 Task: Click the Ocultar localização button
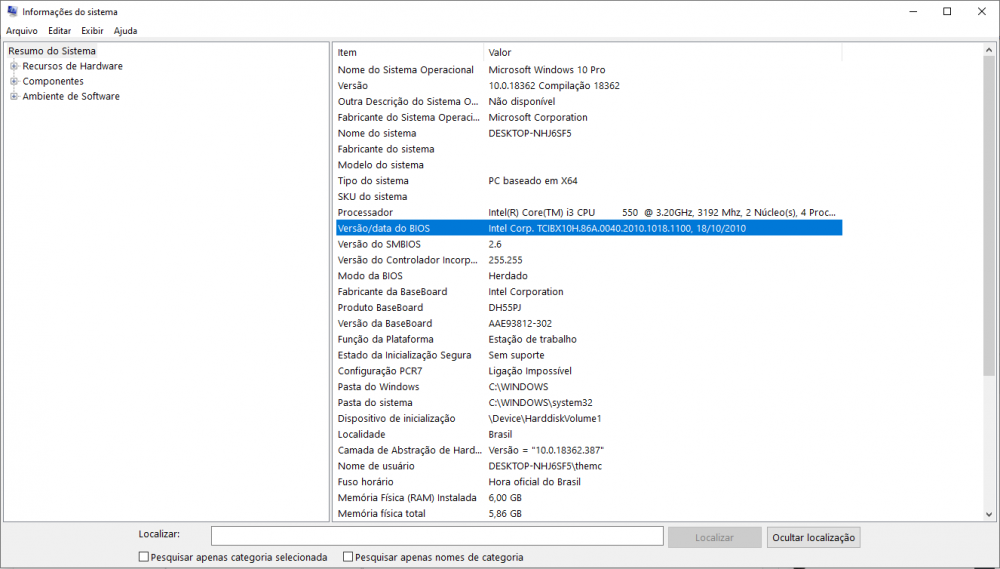[x=813, y=537]
